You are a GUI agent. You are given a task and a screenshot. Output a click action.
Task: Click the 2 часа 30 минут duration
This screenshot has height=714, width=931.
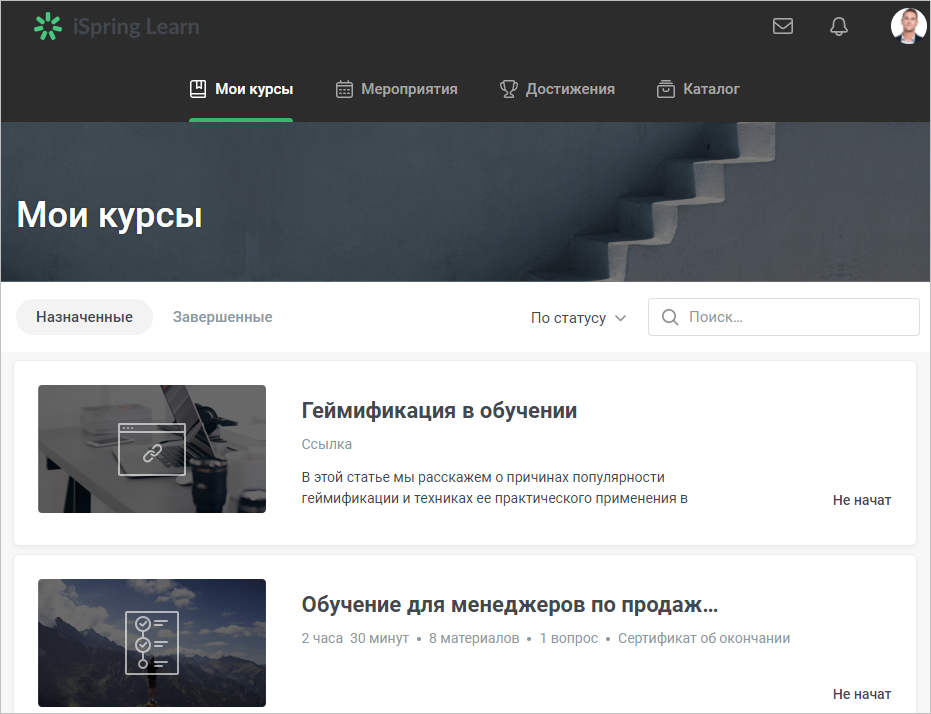point(355,638)
